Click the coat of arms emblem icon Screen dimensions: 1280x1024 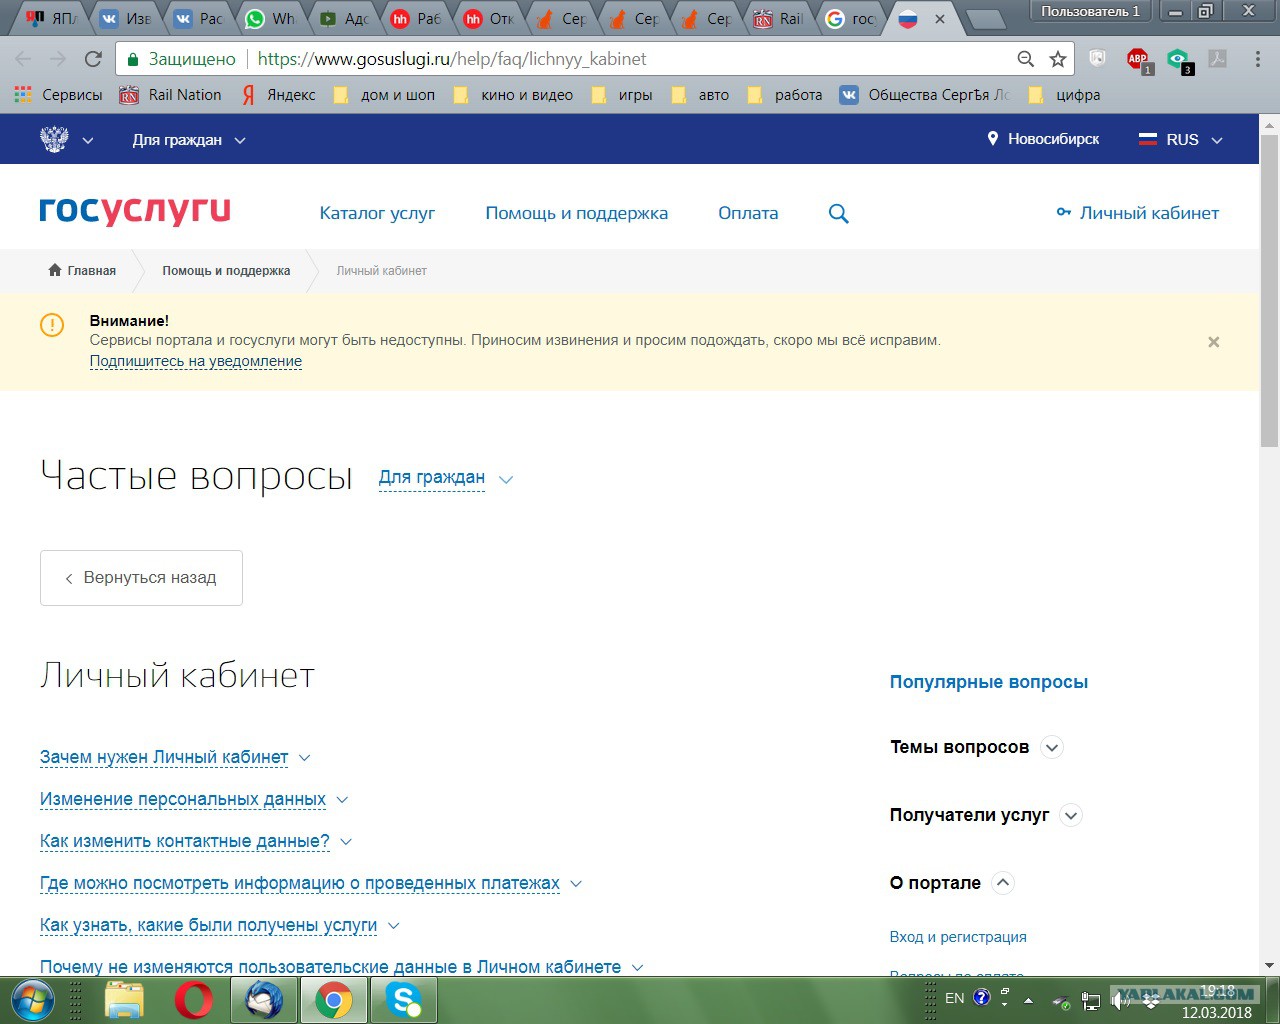pos(54,140)
